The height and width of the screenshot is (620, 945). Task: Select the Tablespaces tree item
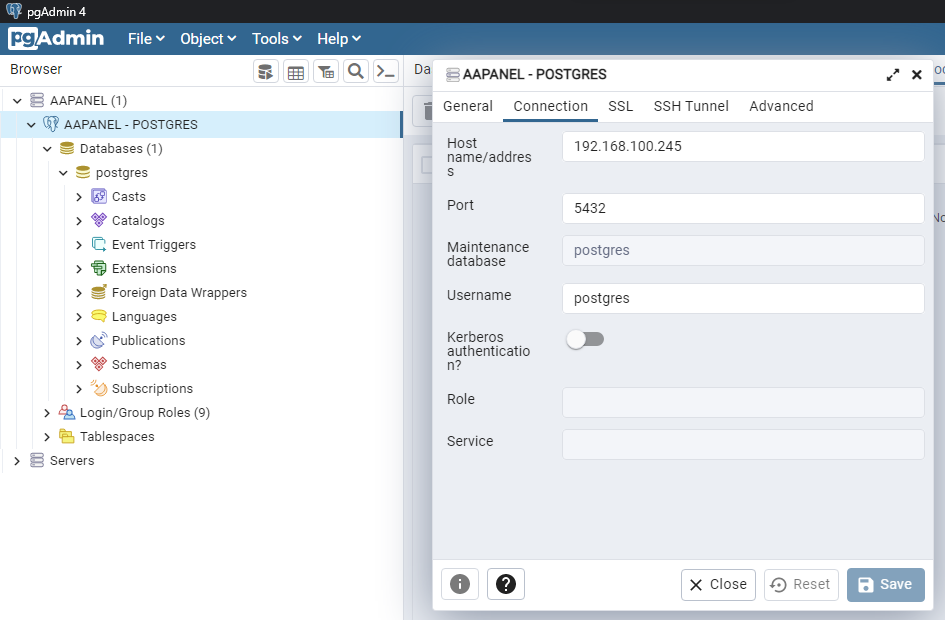pos(117,437)
